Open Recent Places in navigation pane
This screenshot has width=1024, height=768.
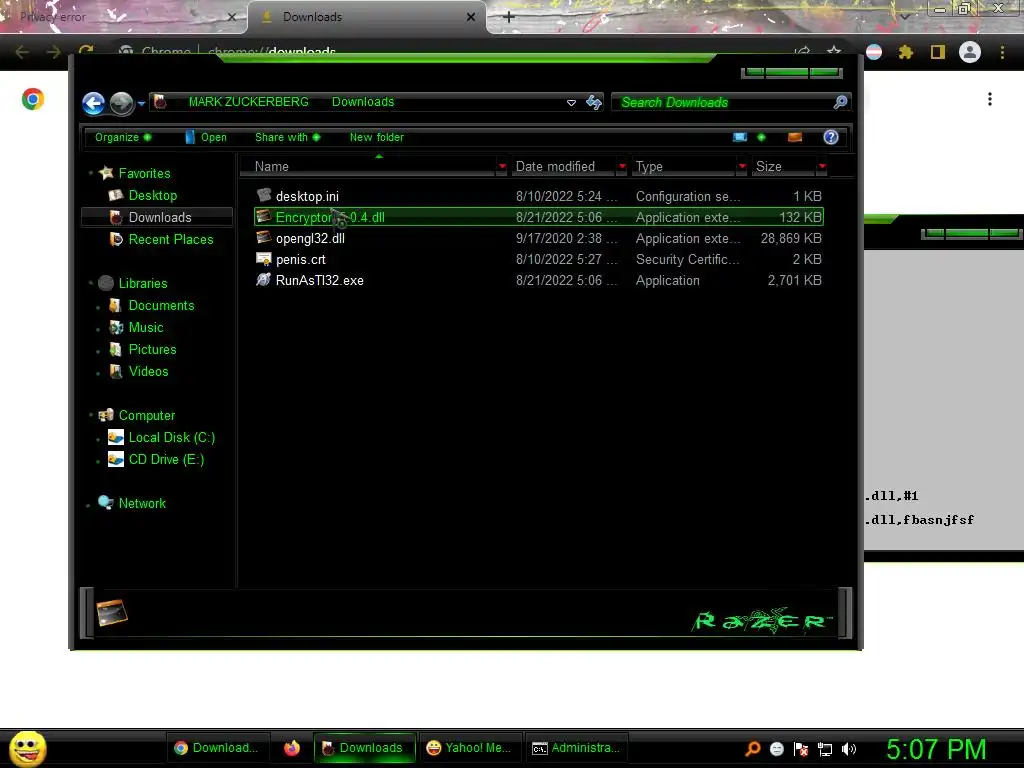pyautogui.click(x=171, y=239)
